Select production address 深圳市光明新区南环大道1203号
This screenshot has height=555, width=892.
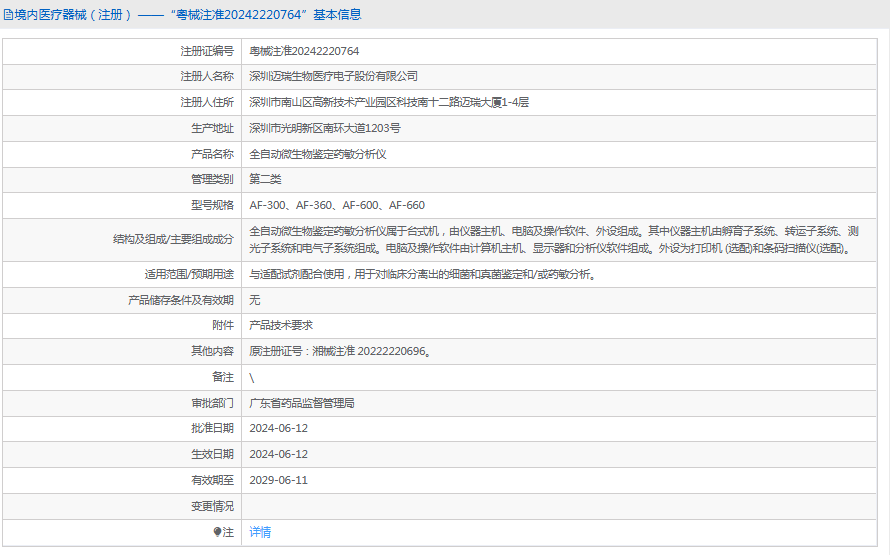(x=325, y=129)
